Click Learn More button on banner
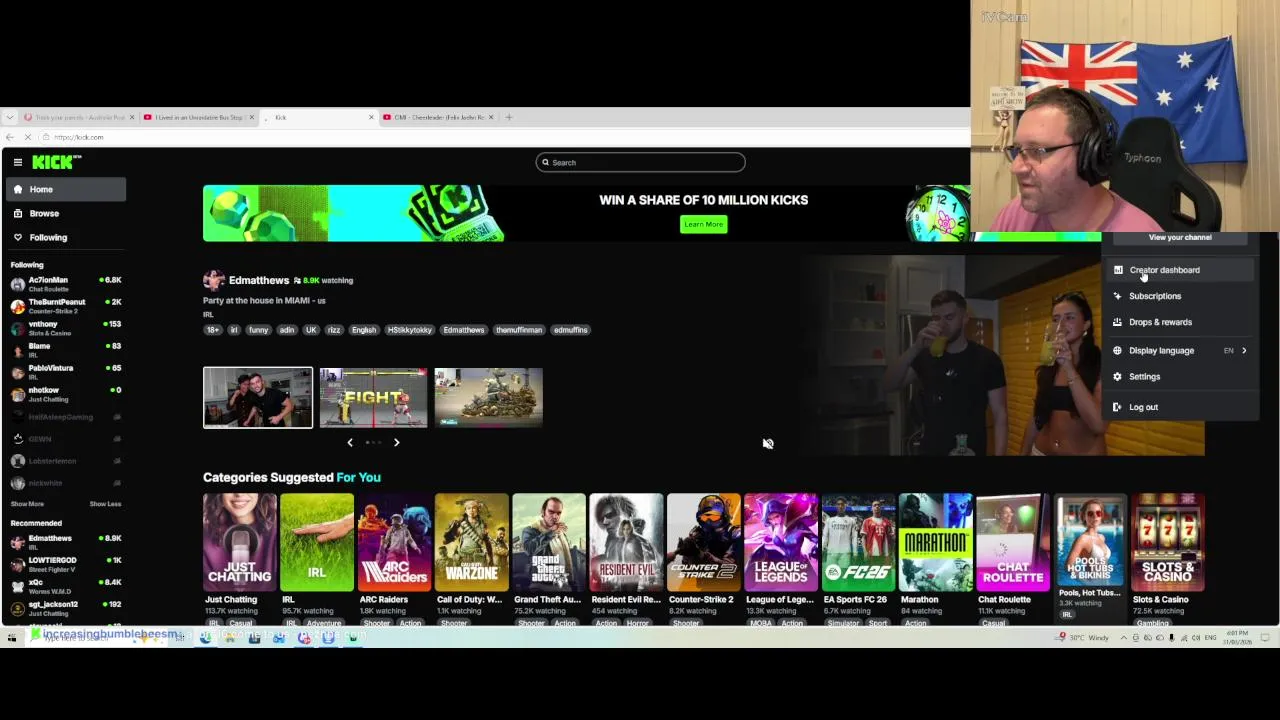Image resolution: width=1280 pixels, height=720 pixels. (x=703, y=224)
